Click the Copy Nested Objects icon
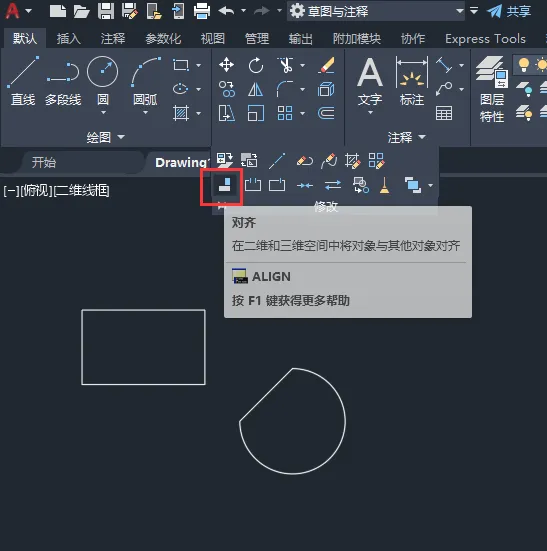 pos(361,185)
